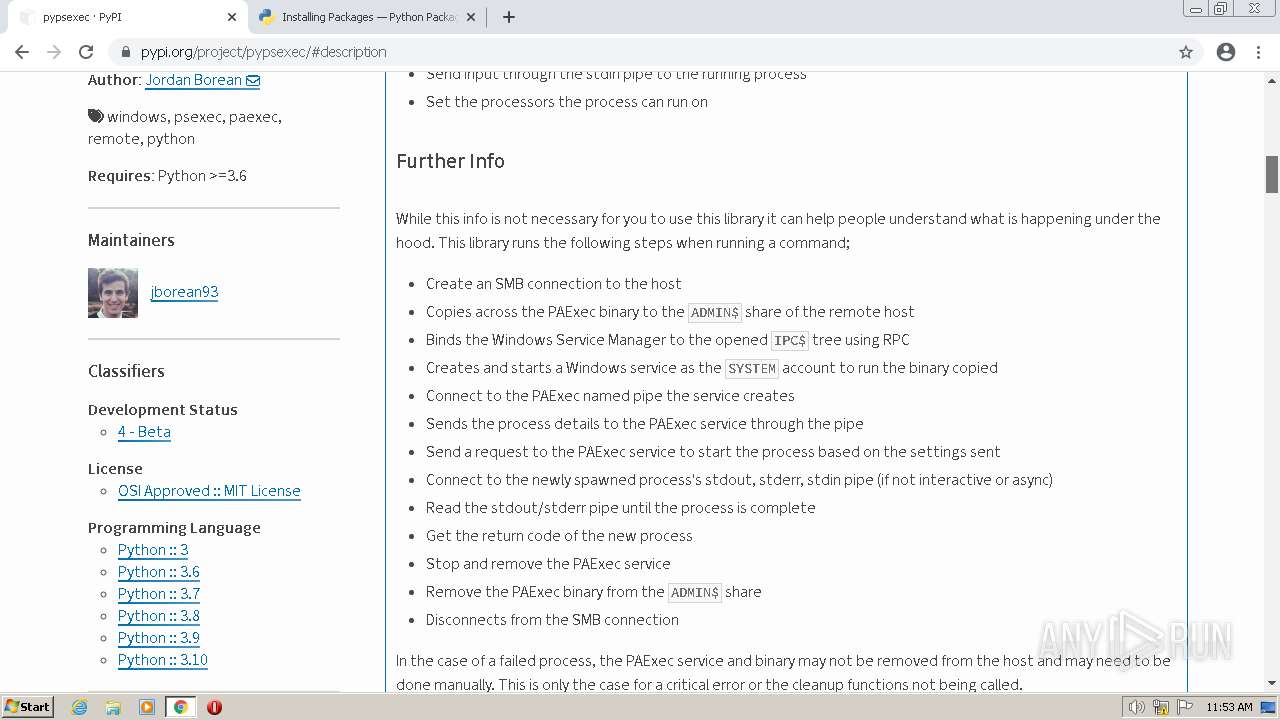Click the scrollbar up arrow
The image size is (1280, 720).
(1272, 80)
